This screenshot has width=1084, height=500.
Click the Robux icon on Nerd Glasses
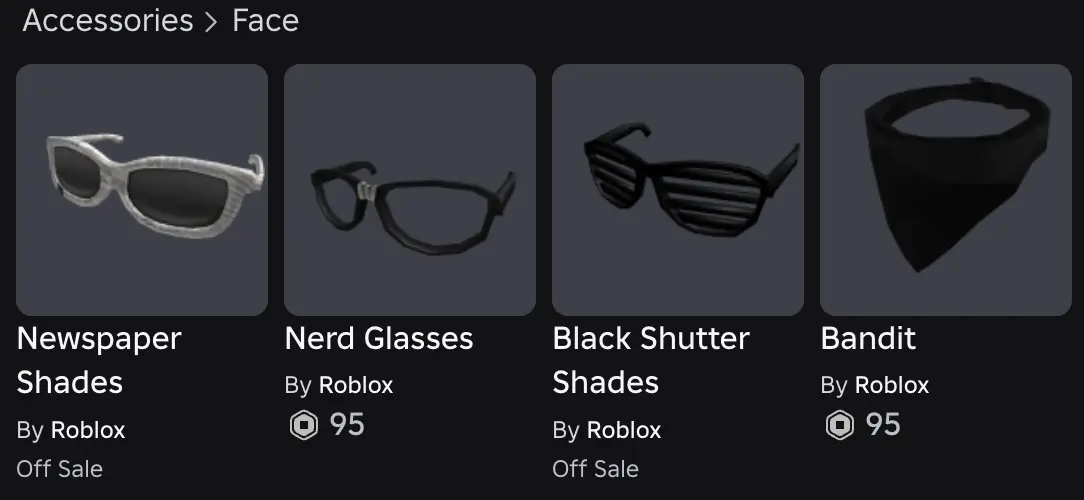[x=303, y=426]
